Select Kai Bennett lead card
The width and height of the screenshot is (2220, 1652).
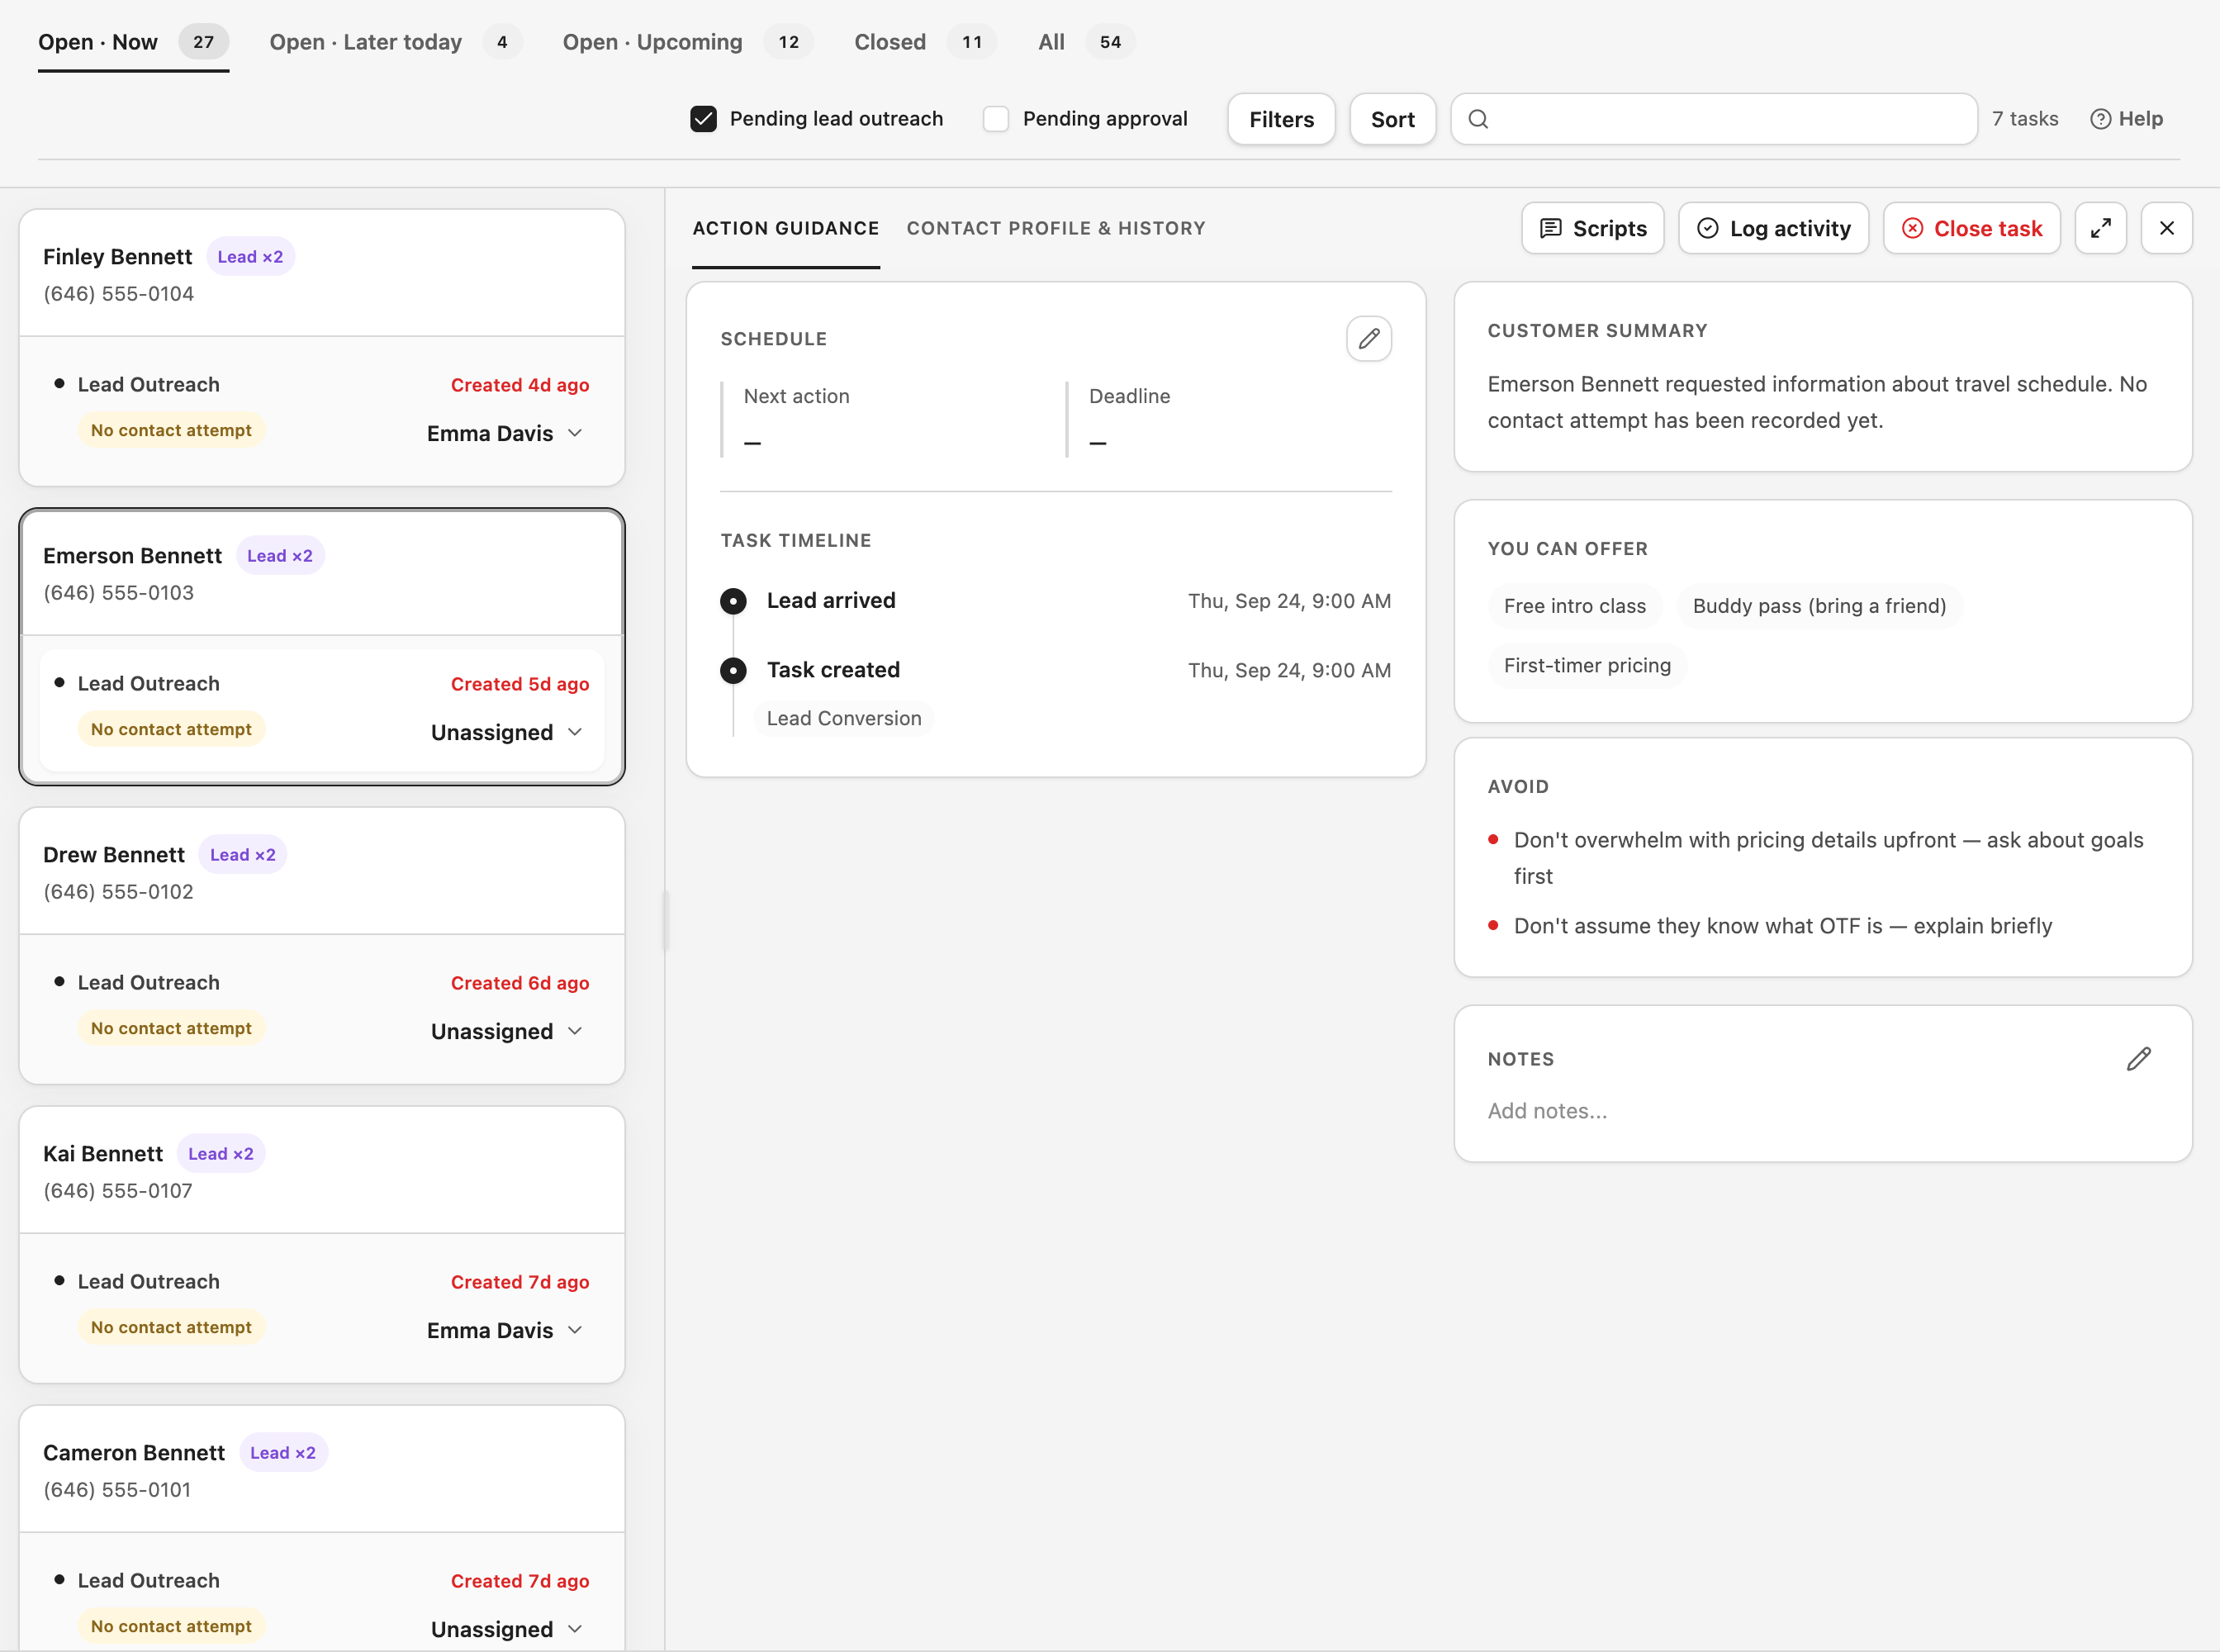322,1244
